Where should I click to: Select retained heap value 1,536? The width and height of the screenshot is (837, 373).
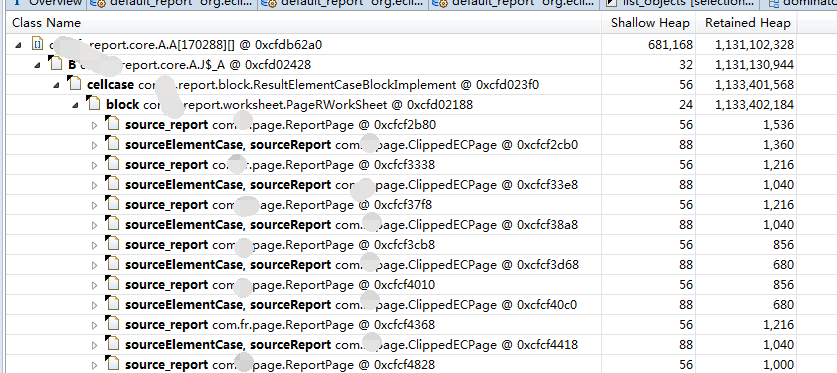coord(779,125)
